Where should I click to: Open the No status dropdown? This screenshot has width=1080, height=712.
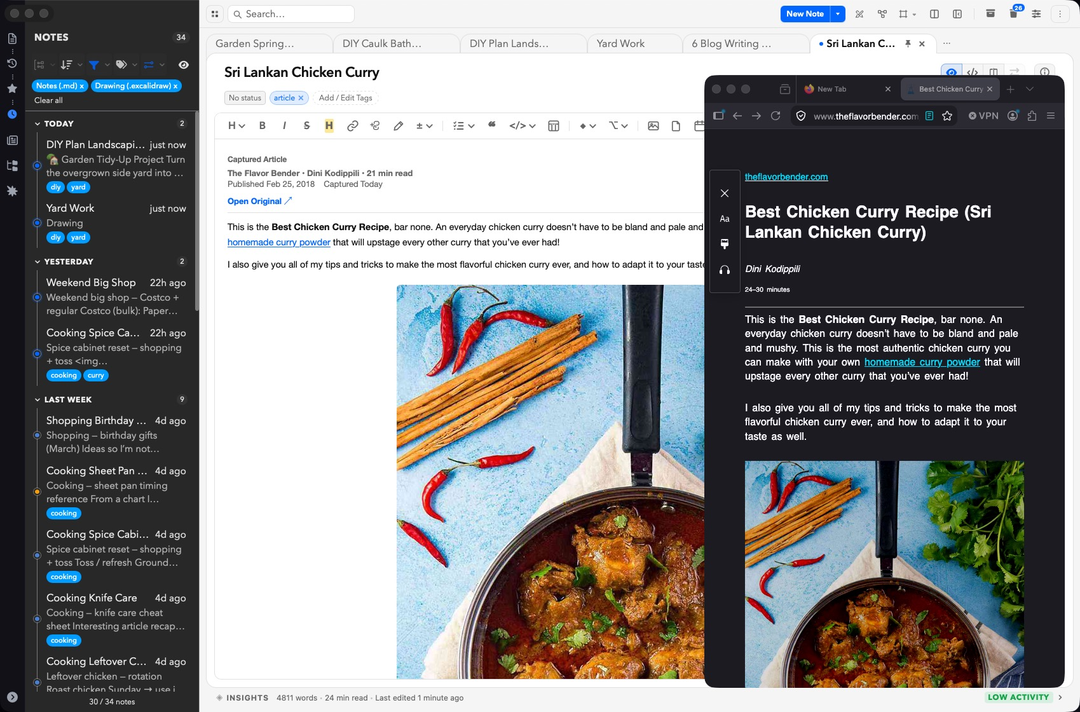245,98
